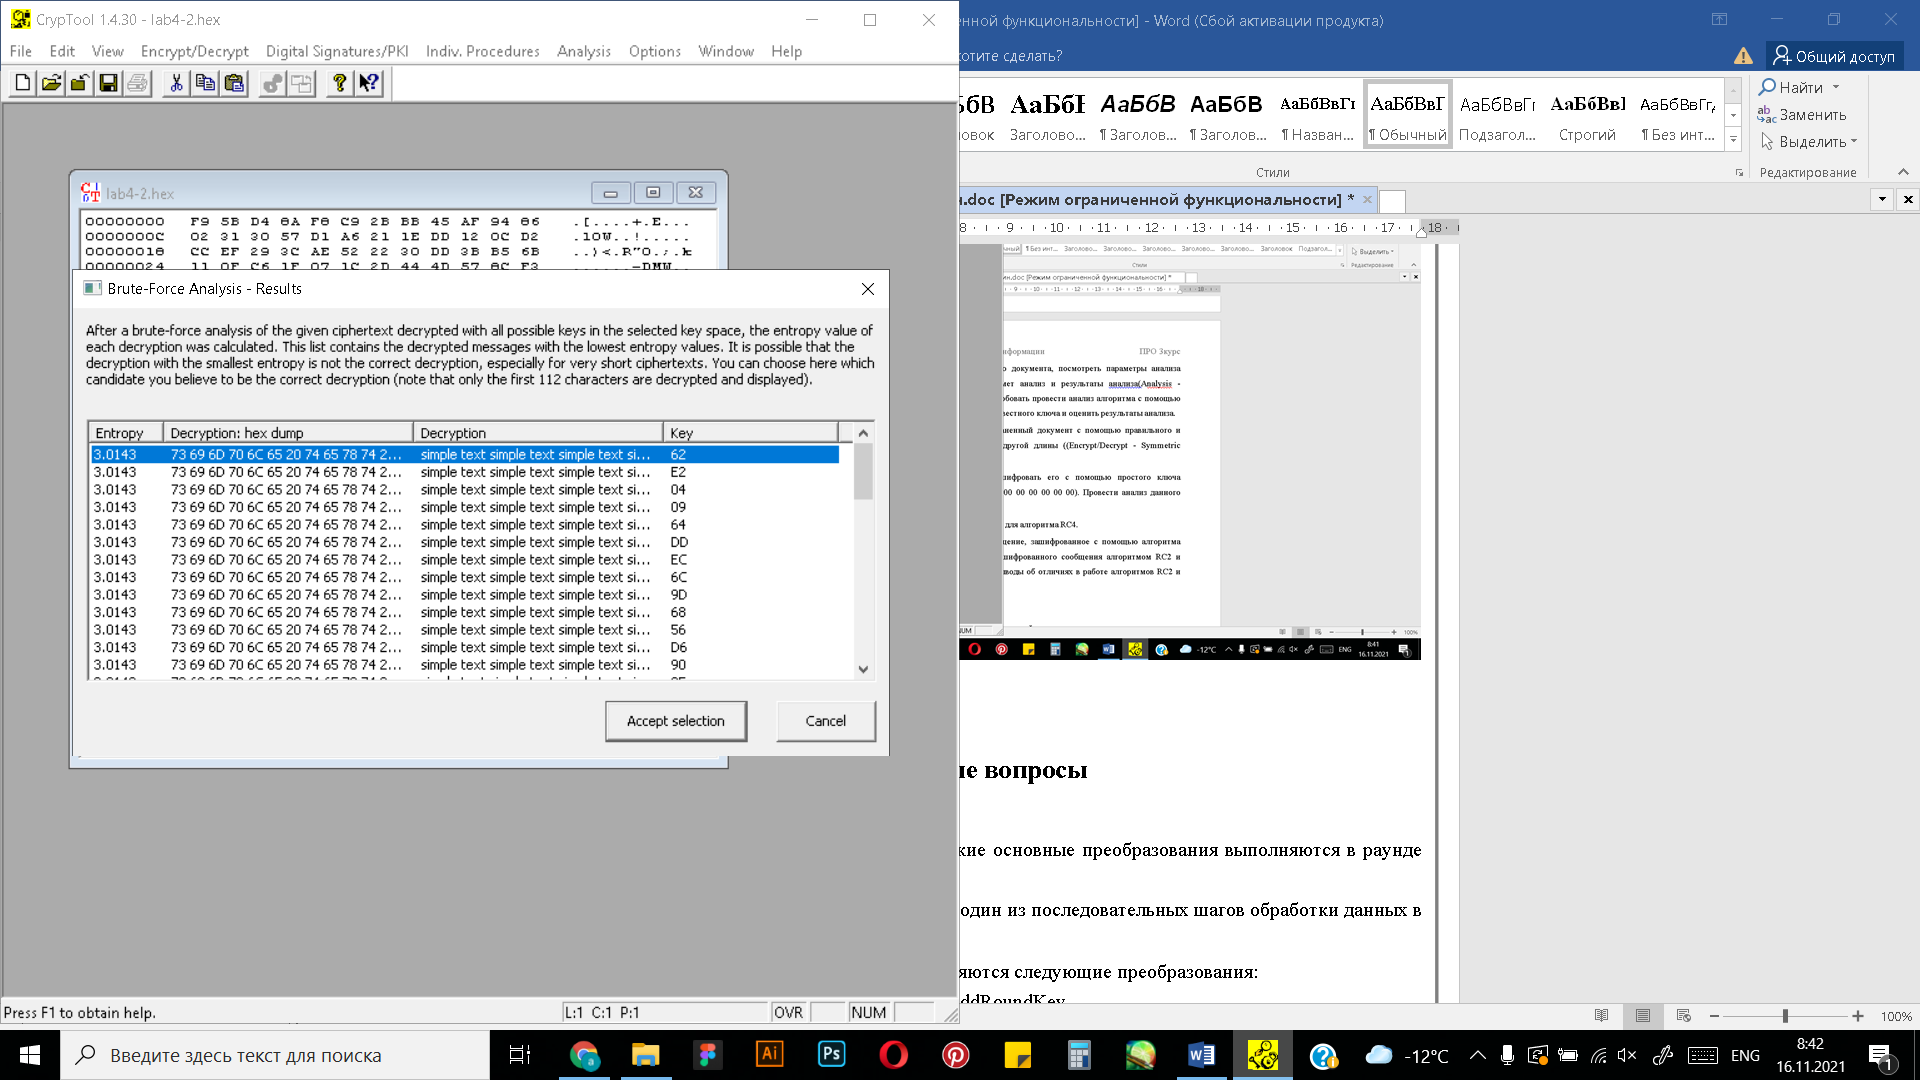Select the highlighted row with key 62
The width and height of the screenshot is (1920, 1080).
click(465, 455)
